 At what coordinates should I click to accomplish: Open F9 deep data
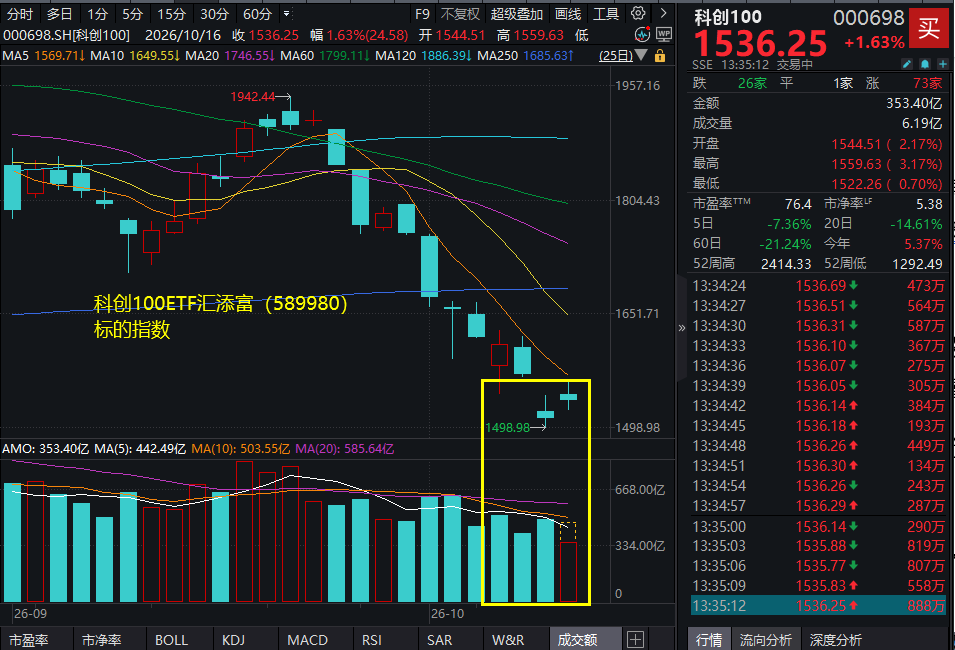(422, 14)
